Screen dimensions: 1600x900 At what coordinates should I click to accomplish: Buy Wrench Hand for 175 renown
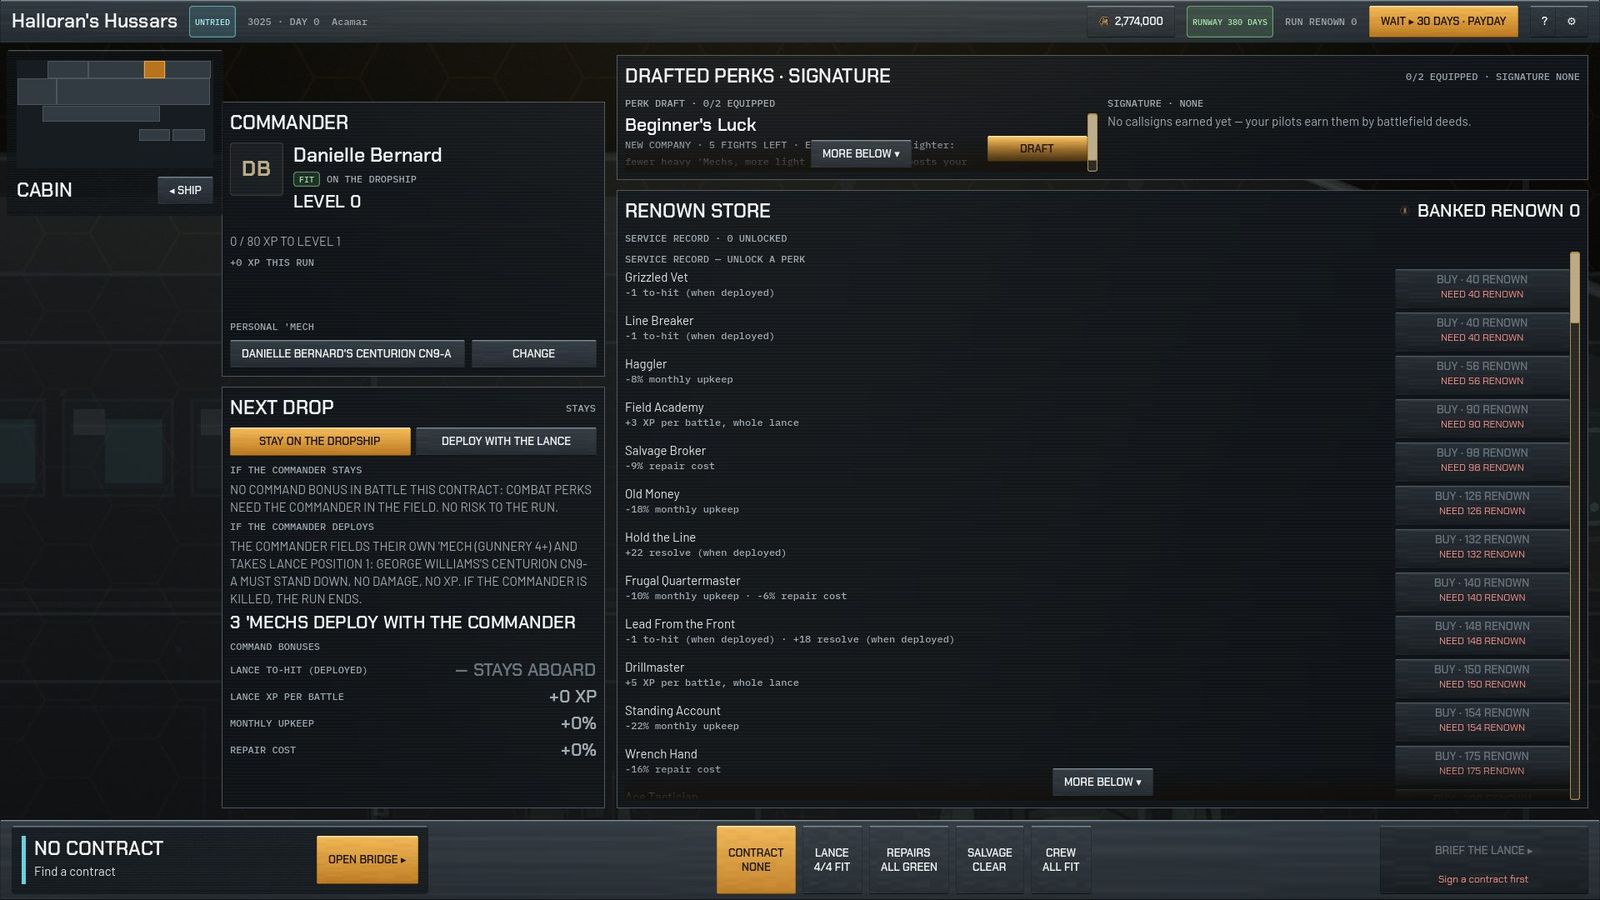pyautogui.click(x=1481, y=763)
